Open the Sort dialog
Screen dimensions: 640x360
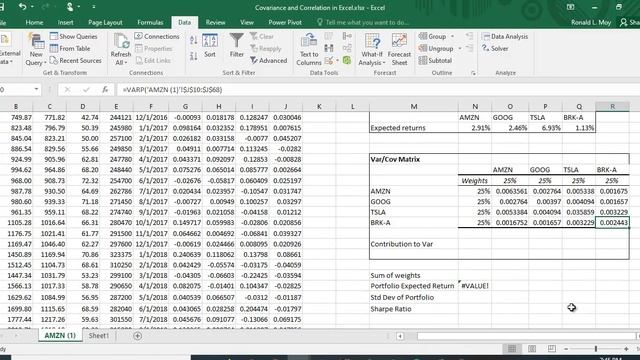tap(210, 46)
